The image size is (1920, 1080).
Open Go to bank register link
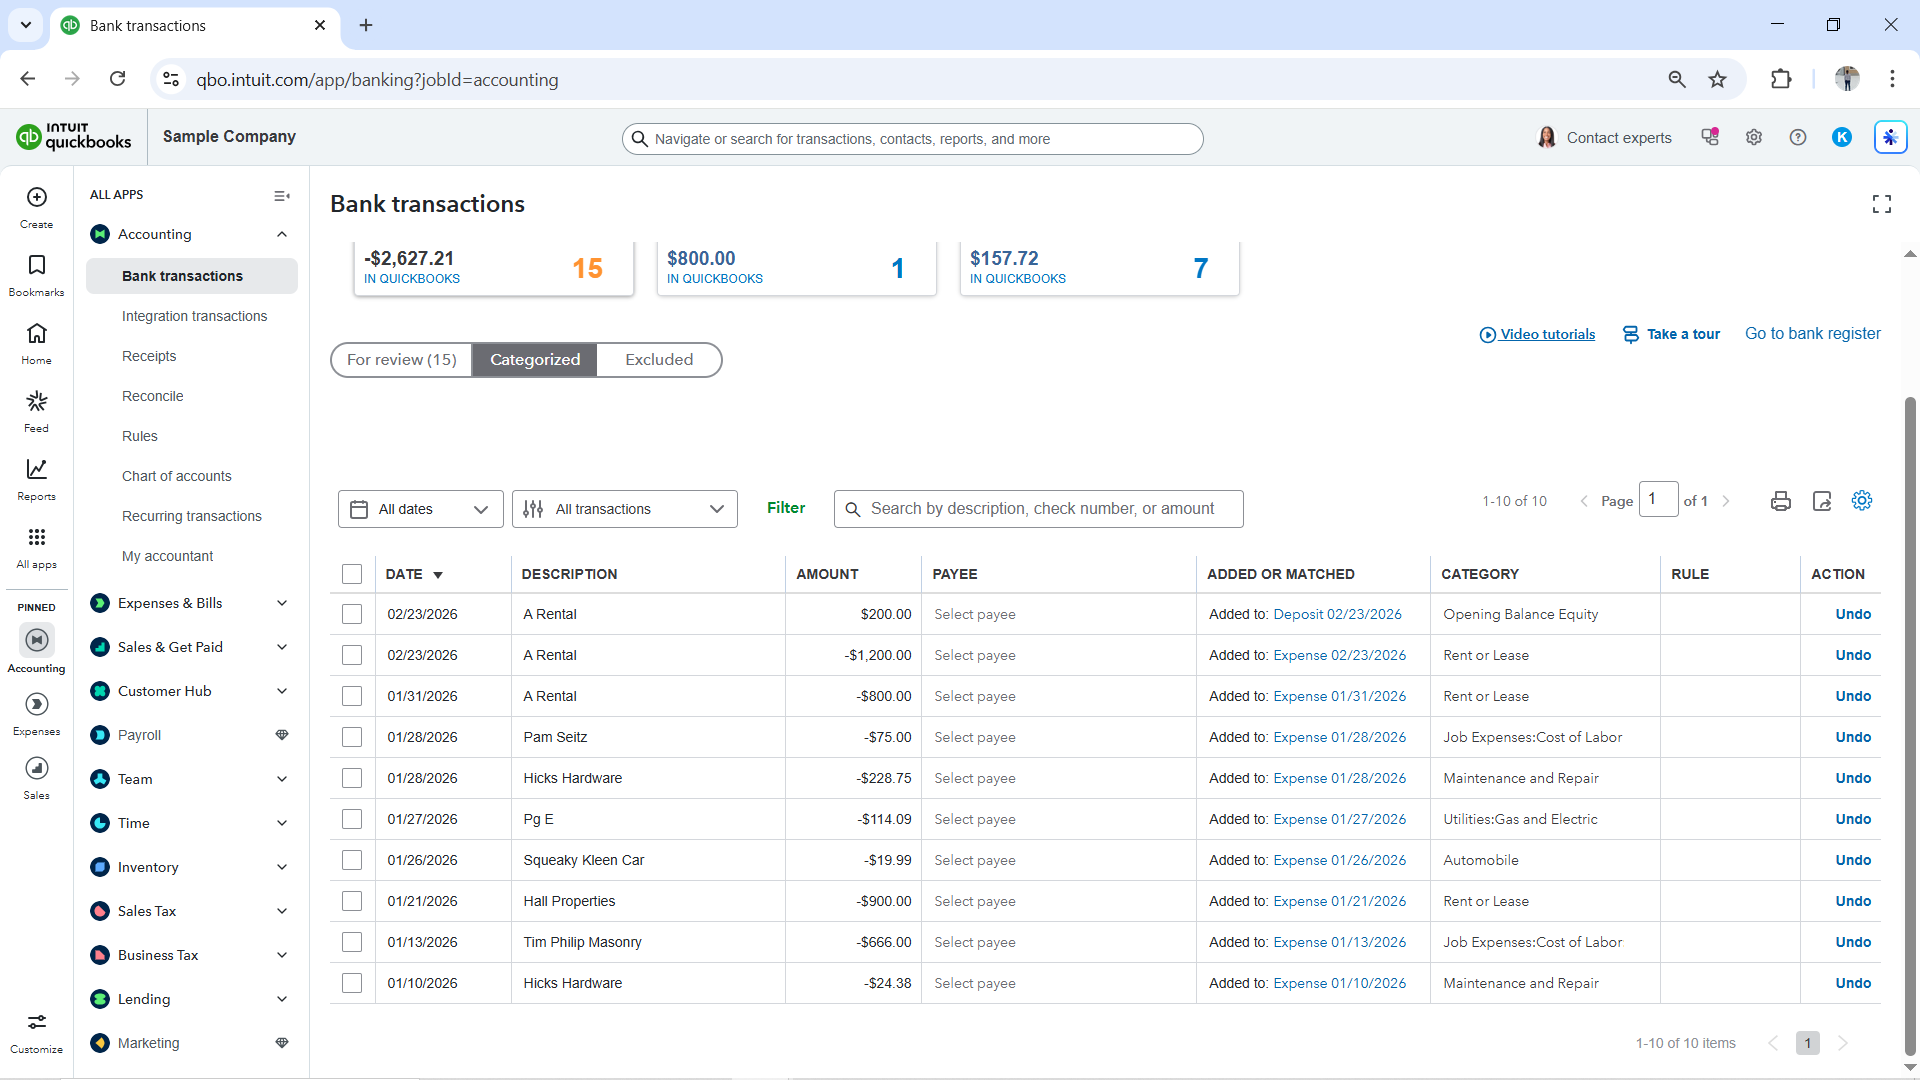pos(1812,334)
